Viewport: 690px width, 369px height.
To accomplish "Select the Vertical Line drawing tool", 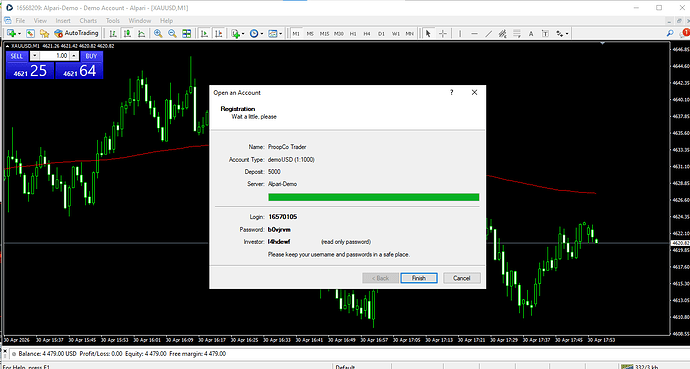I will 460,33.
